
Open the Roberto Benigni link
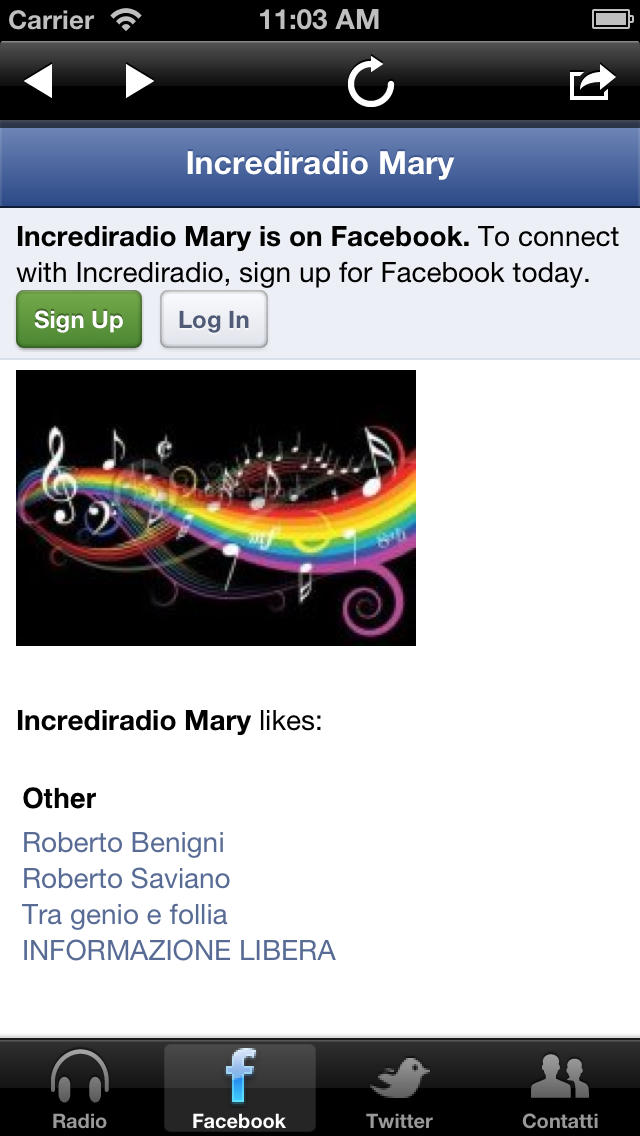[x=123, y=843]
